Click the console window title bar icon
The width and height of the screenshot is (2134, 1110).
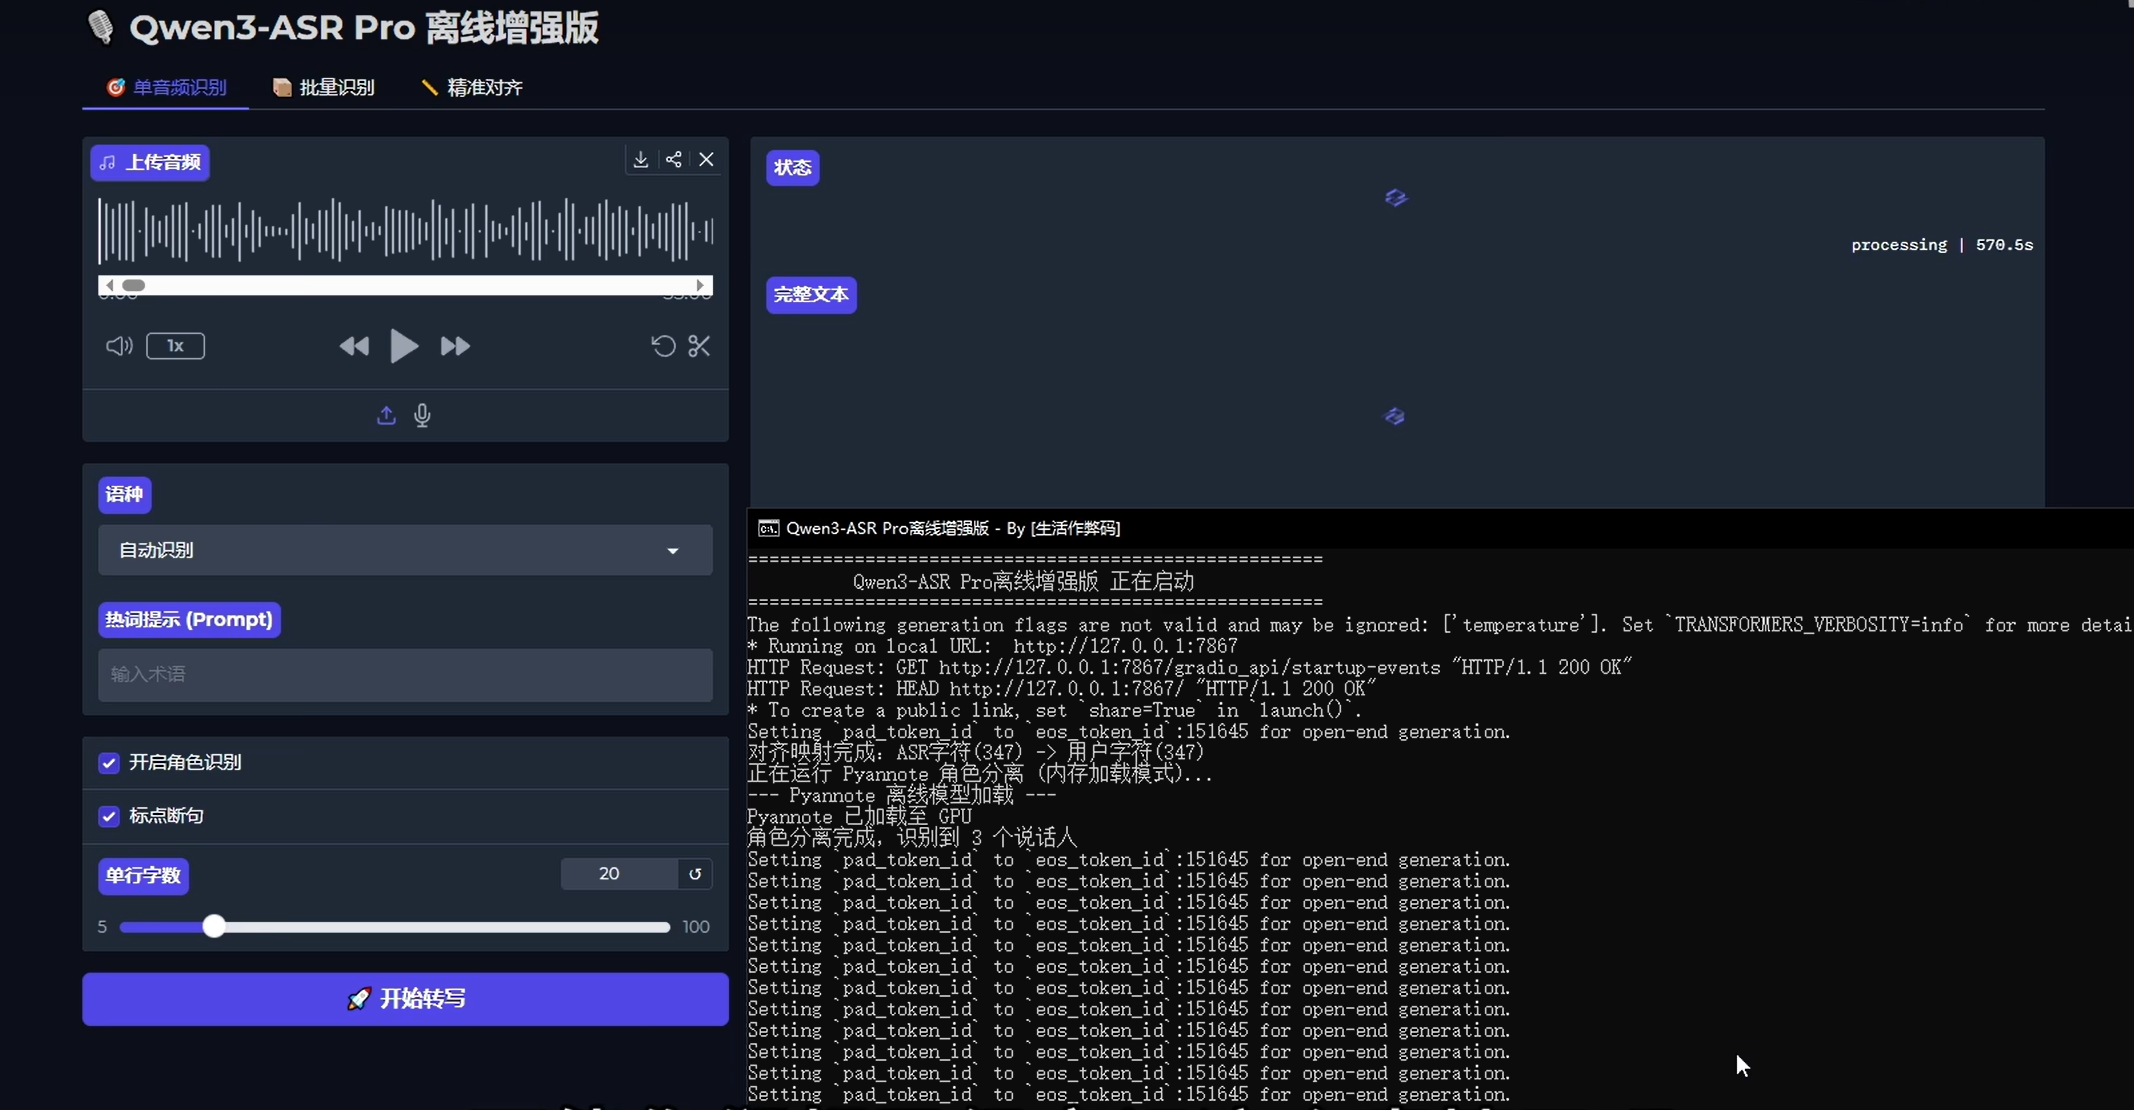[768, 528]
